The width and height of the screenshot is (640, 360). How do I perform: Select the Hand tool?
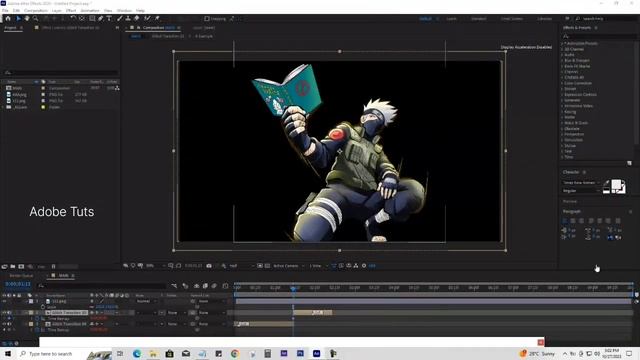(27, 18)
